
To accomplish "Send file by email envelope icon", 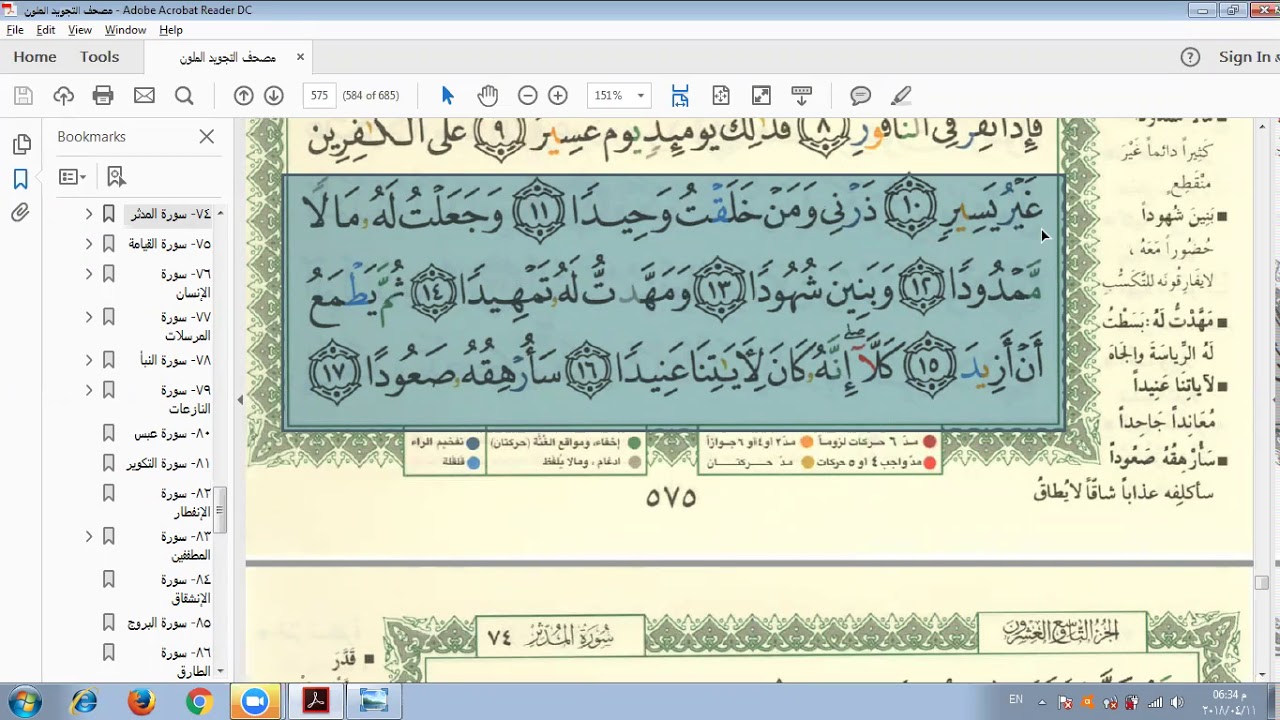I will [x=144, y=96].
